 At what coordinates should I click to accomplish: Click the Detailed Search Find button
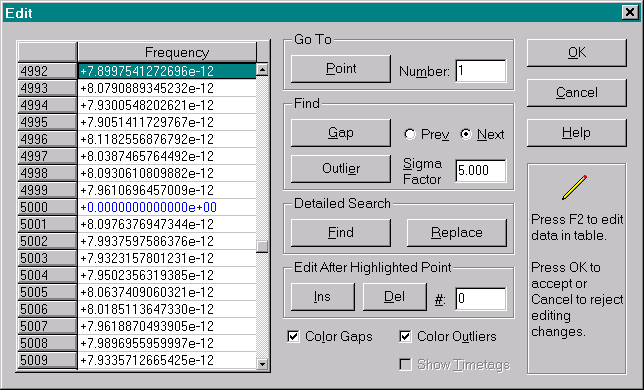341,233
